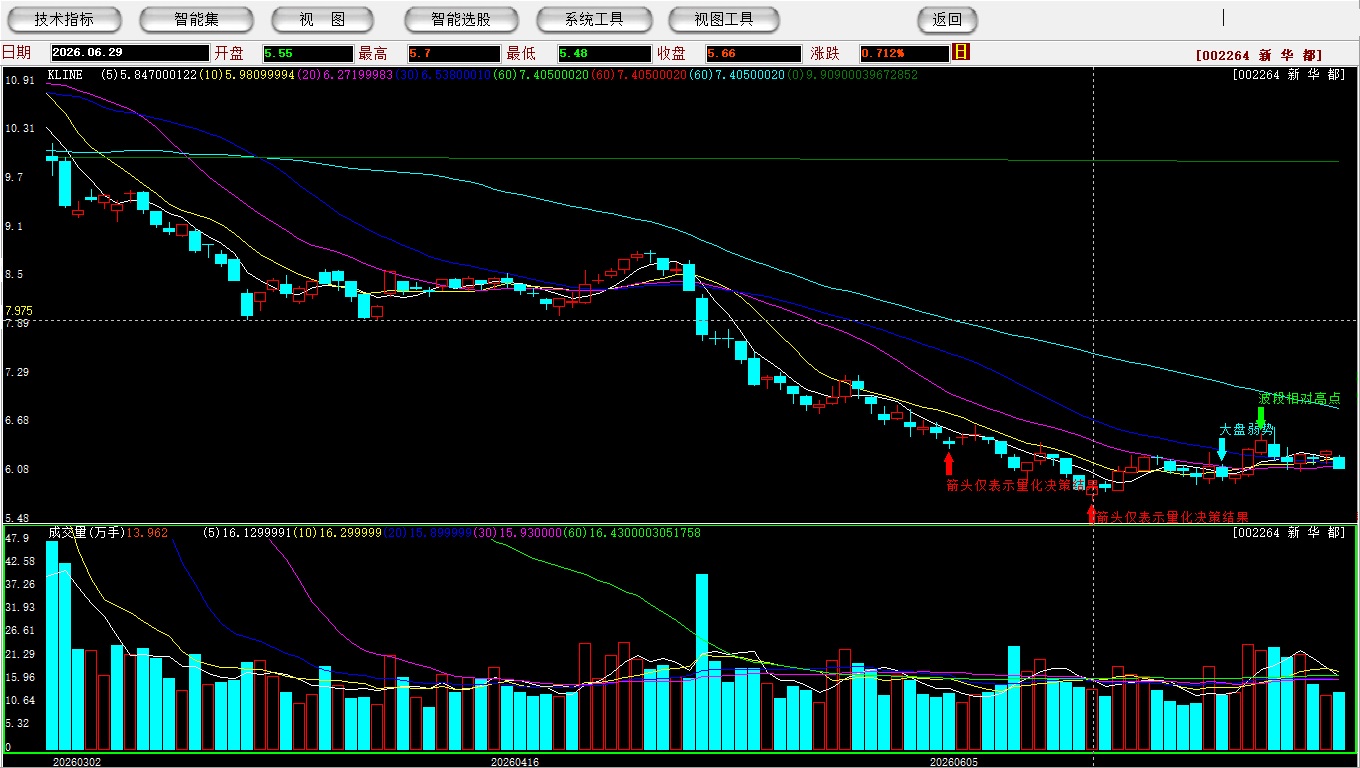Screen dimensions: 1360x768
Task: Click the 最高 value field 5.7
Action: tap(452, 53)
